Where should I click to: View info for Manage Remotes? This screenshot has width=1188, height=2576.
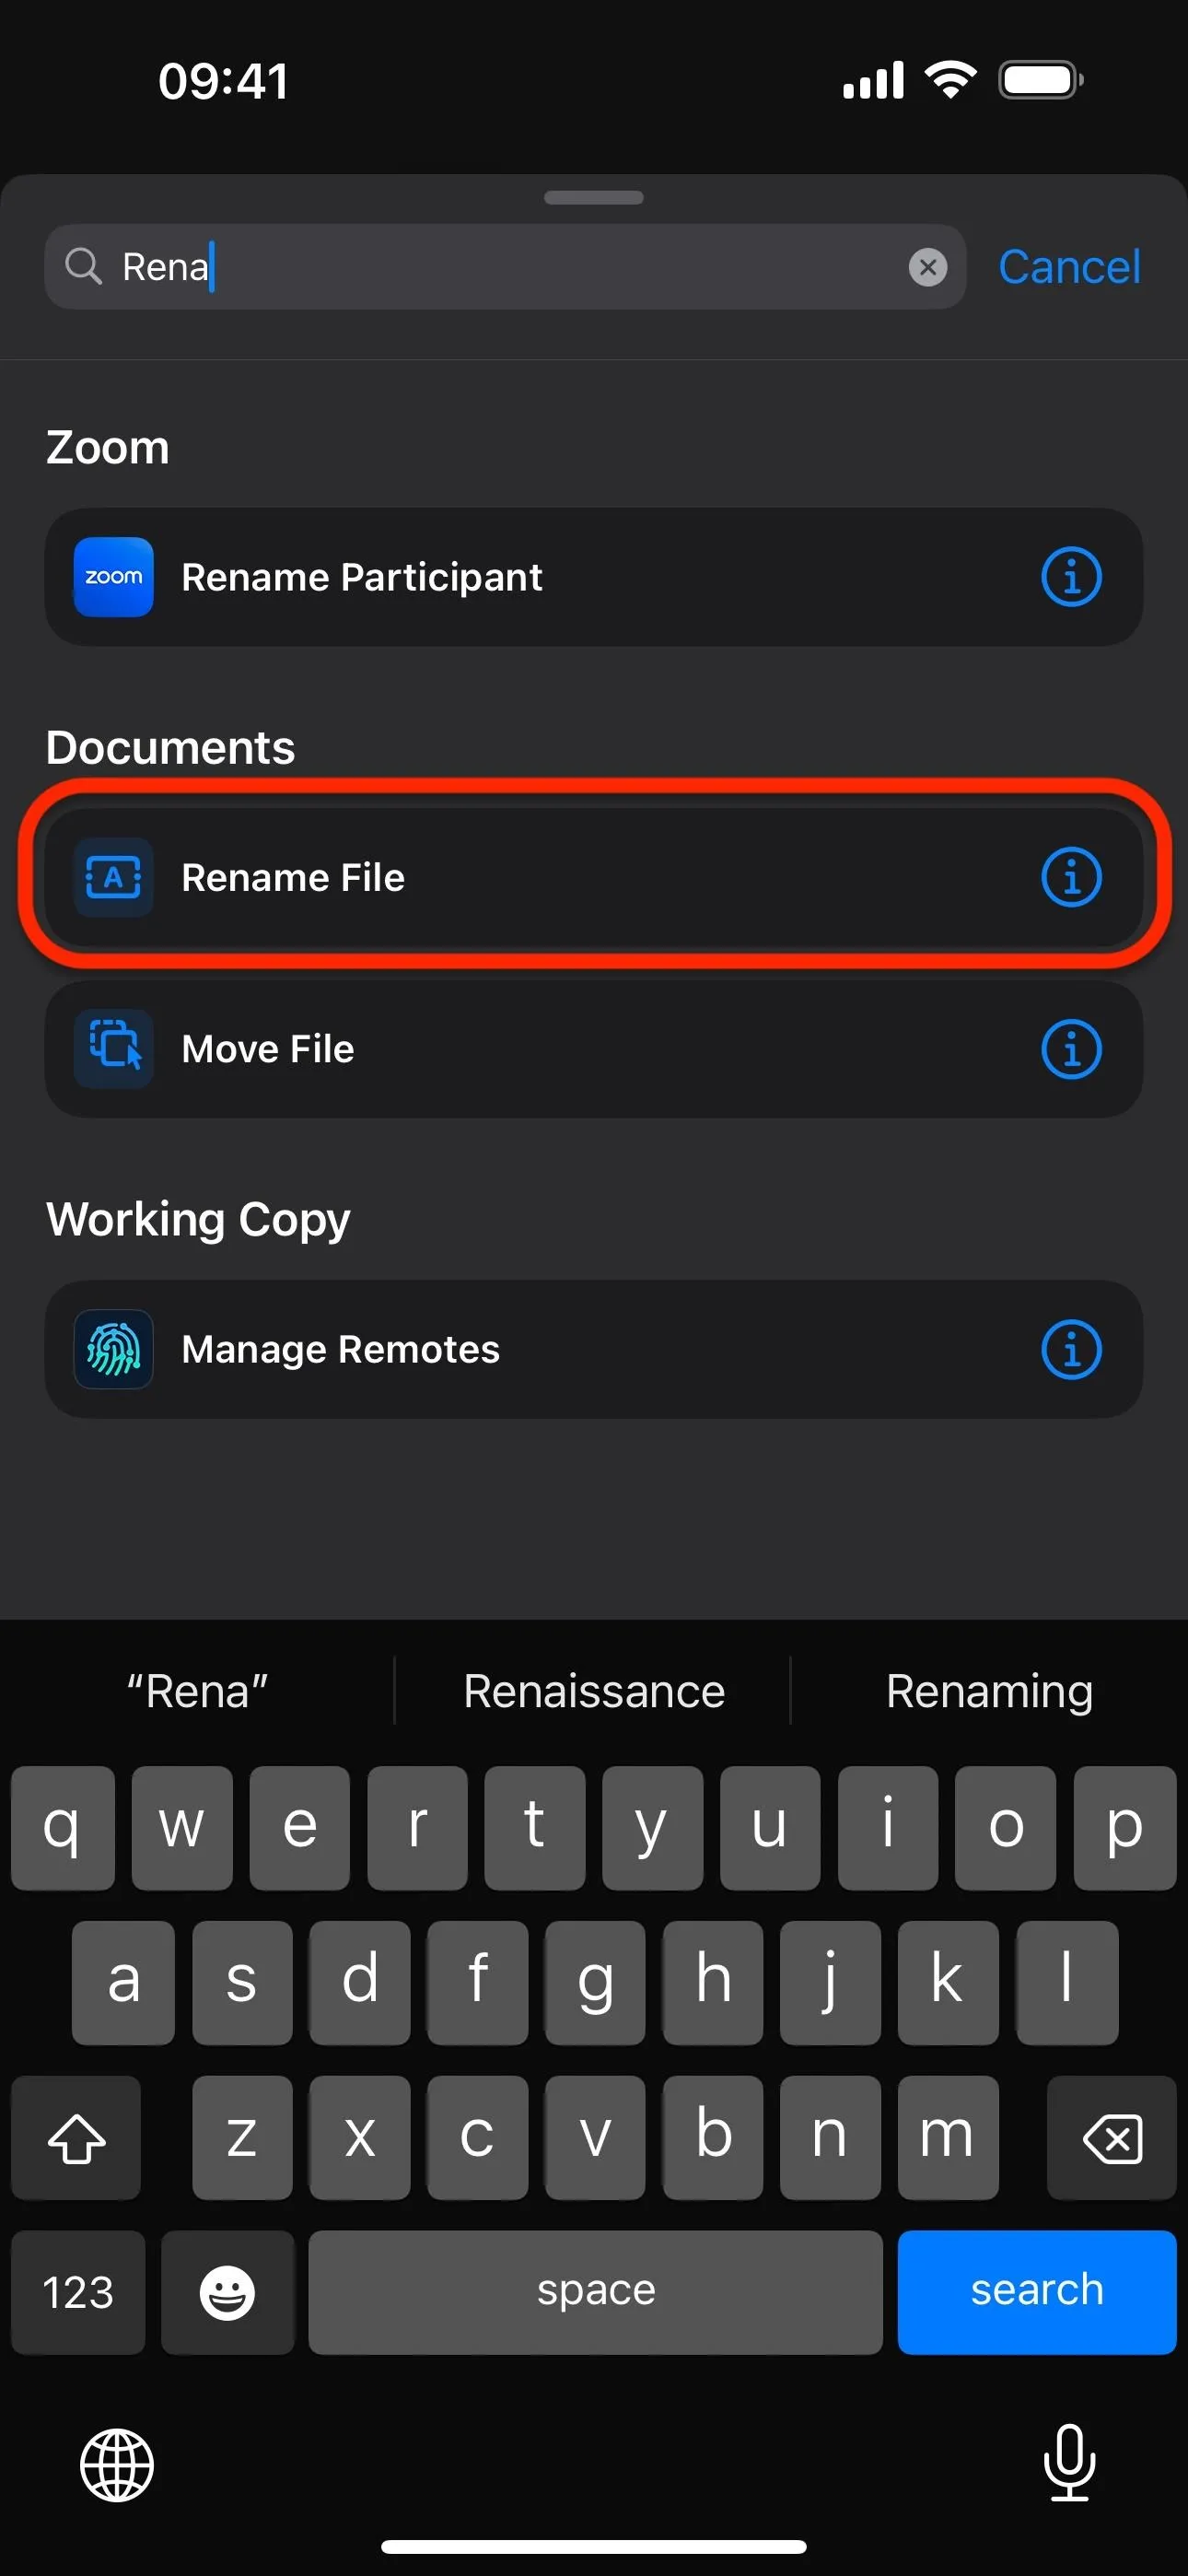(1071, 1349)
